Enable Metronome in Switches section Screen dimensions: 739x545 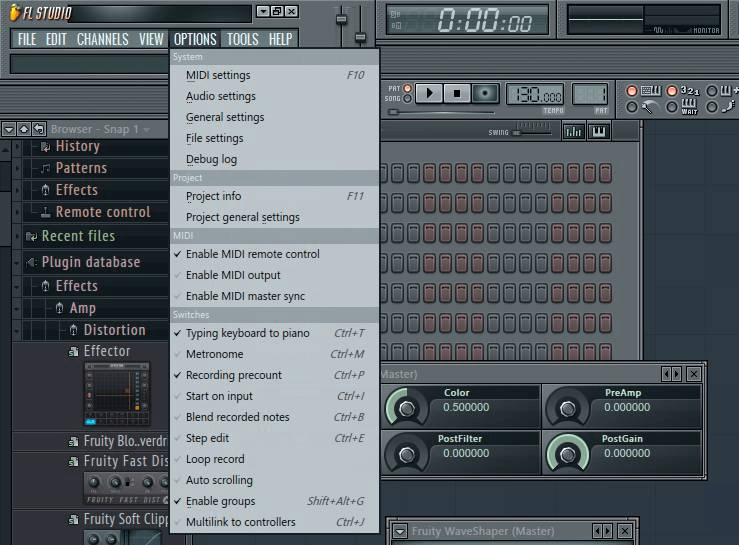click(214, 354)
